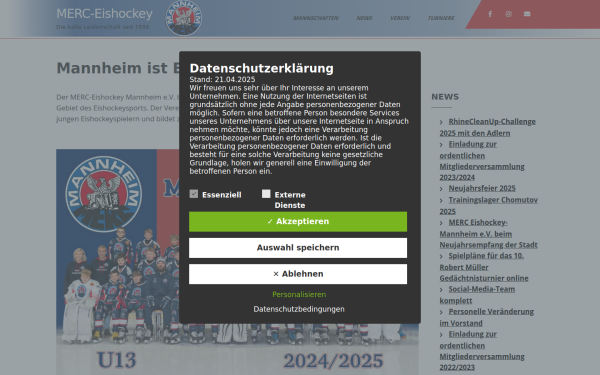Screen dimensions: 600x375
Task: Open Mitgliederversammlung 2022/2023 invitation link
Action: pos(482,351)
